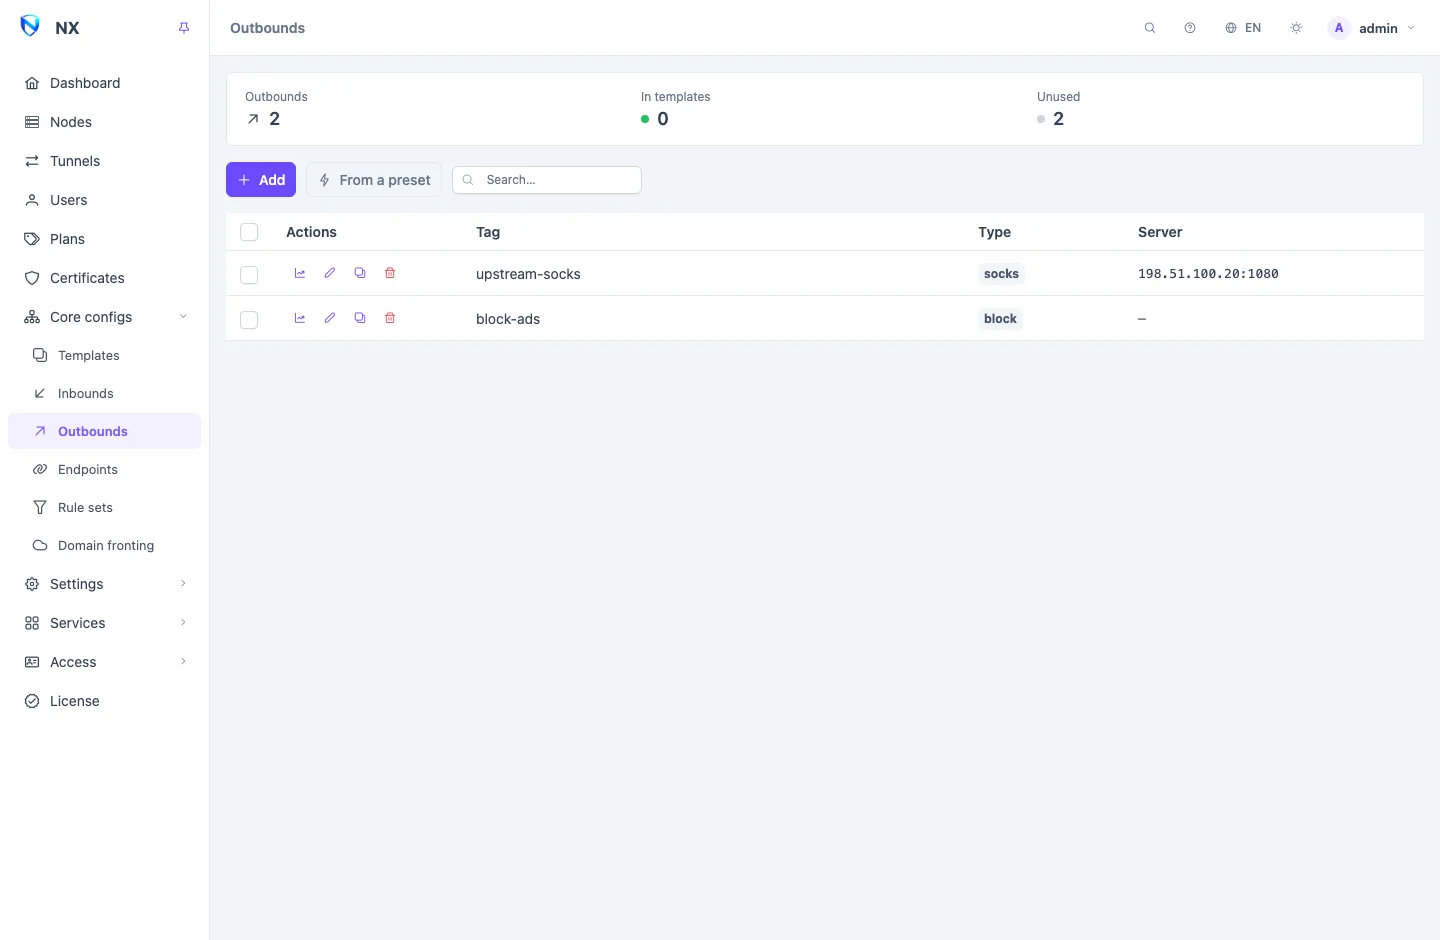
Task: Open Templates under Core configs
Action: point(104,355)
